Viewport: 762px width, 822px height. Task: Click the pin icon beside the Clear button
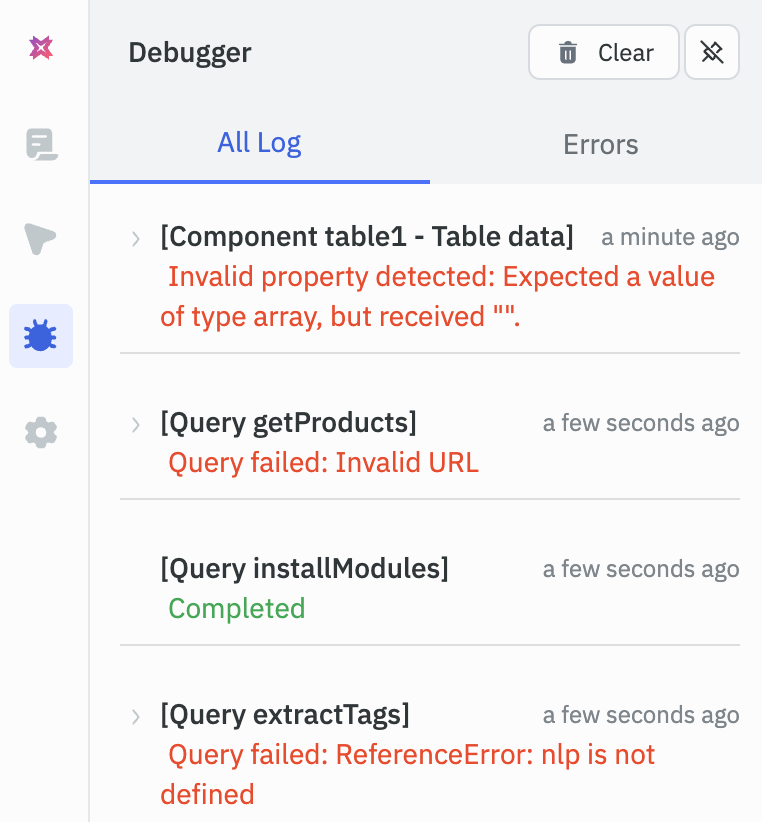coord(712,52)
